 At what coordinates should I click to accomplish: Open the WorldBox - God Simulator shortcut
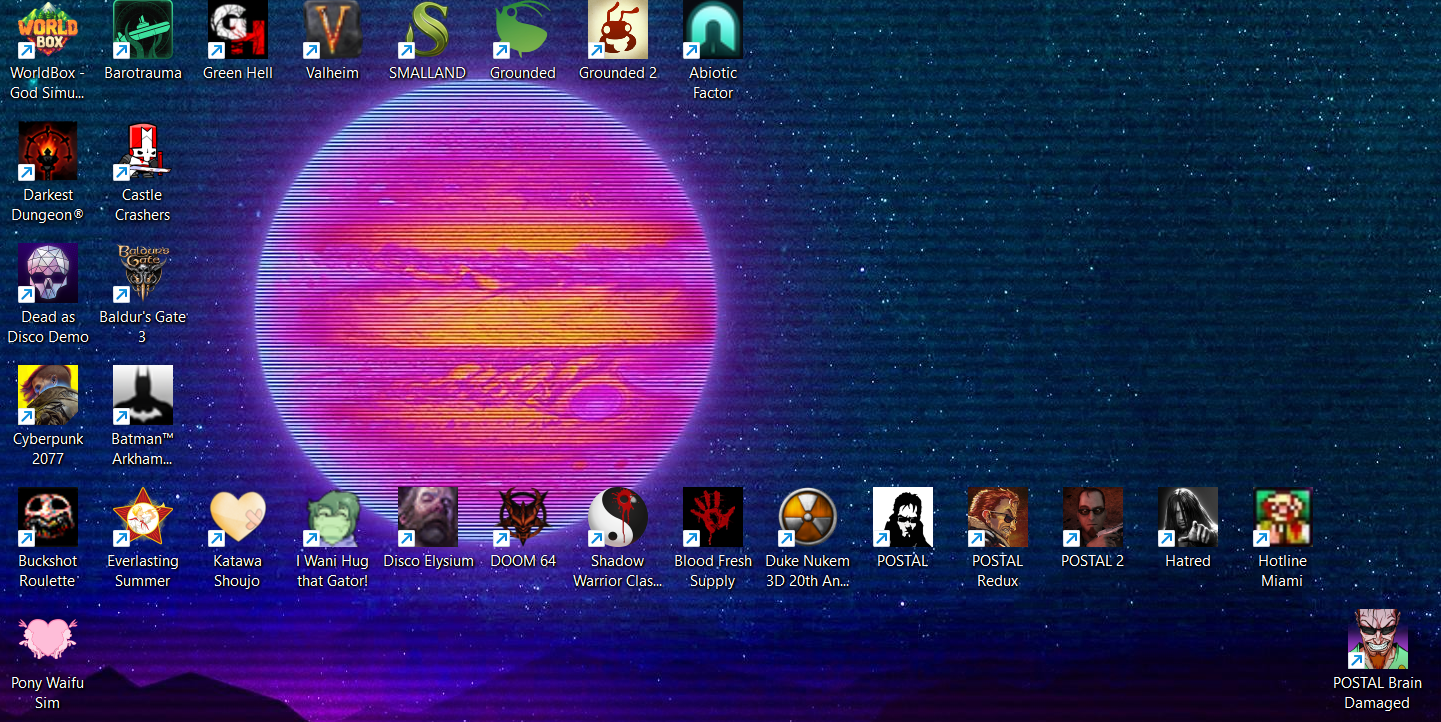click(x=48, y=30)
